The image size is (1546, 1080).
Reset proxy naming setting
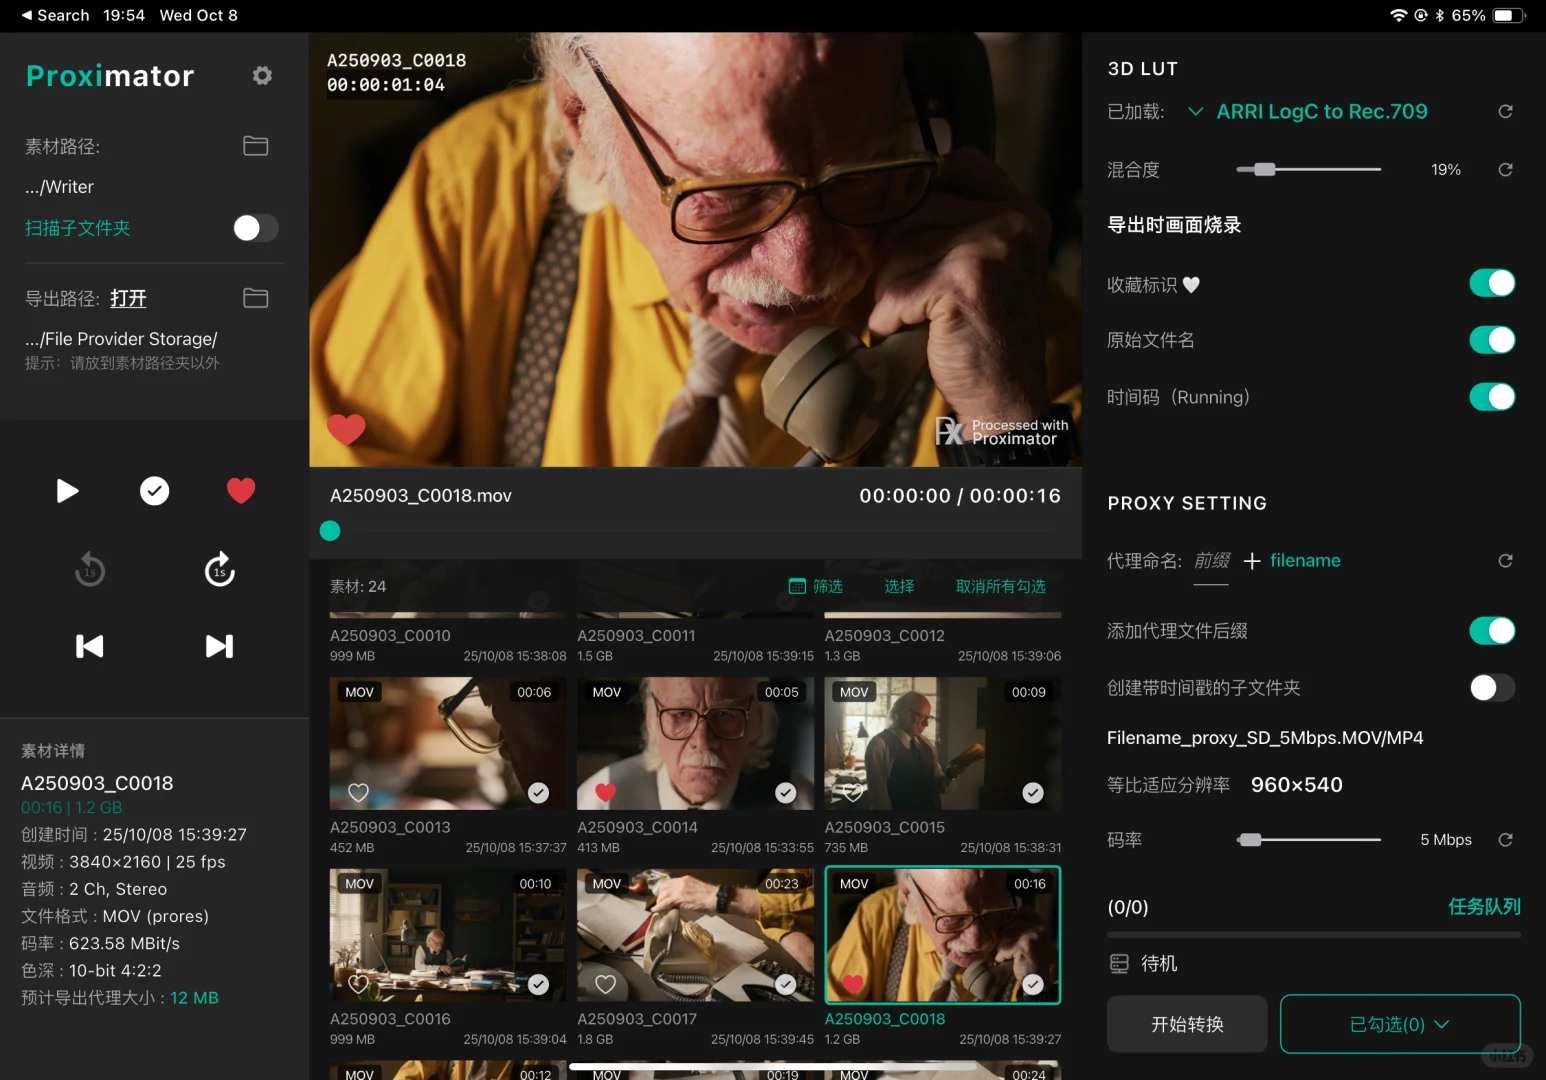click(x=1505, y=561)
